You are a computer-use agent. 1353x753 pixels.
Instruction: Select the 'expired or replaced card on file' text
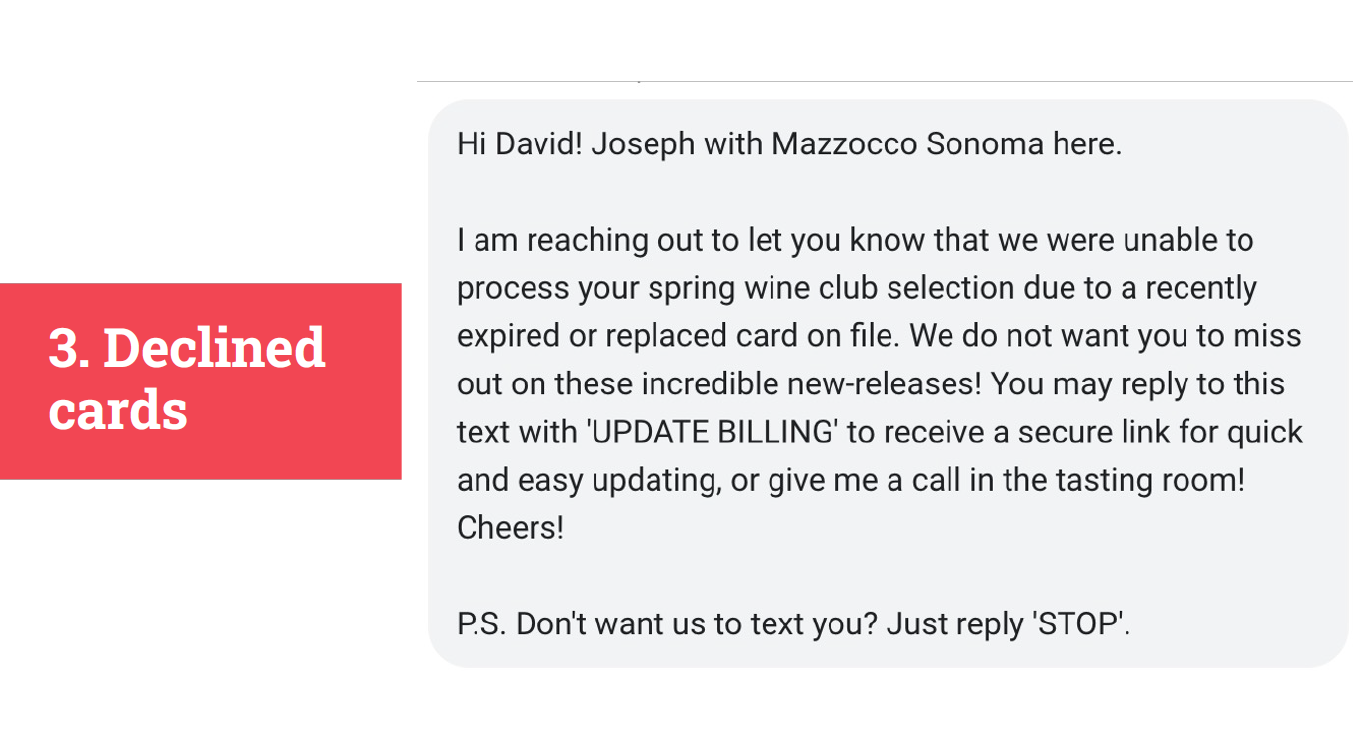point(678,336)
